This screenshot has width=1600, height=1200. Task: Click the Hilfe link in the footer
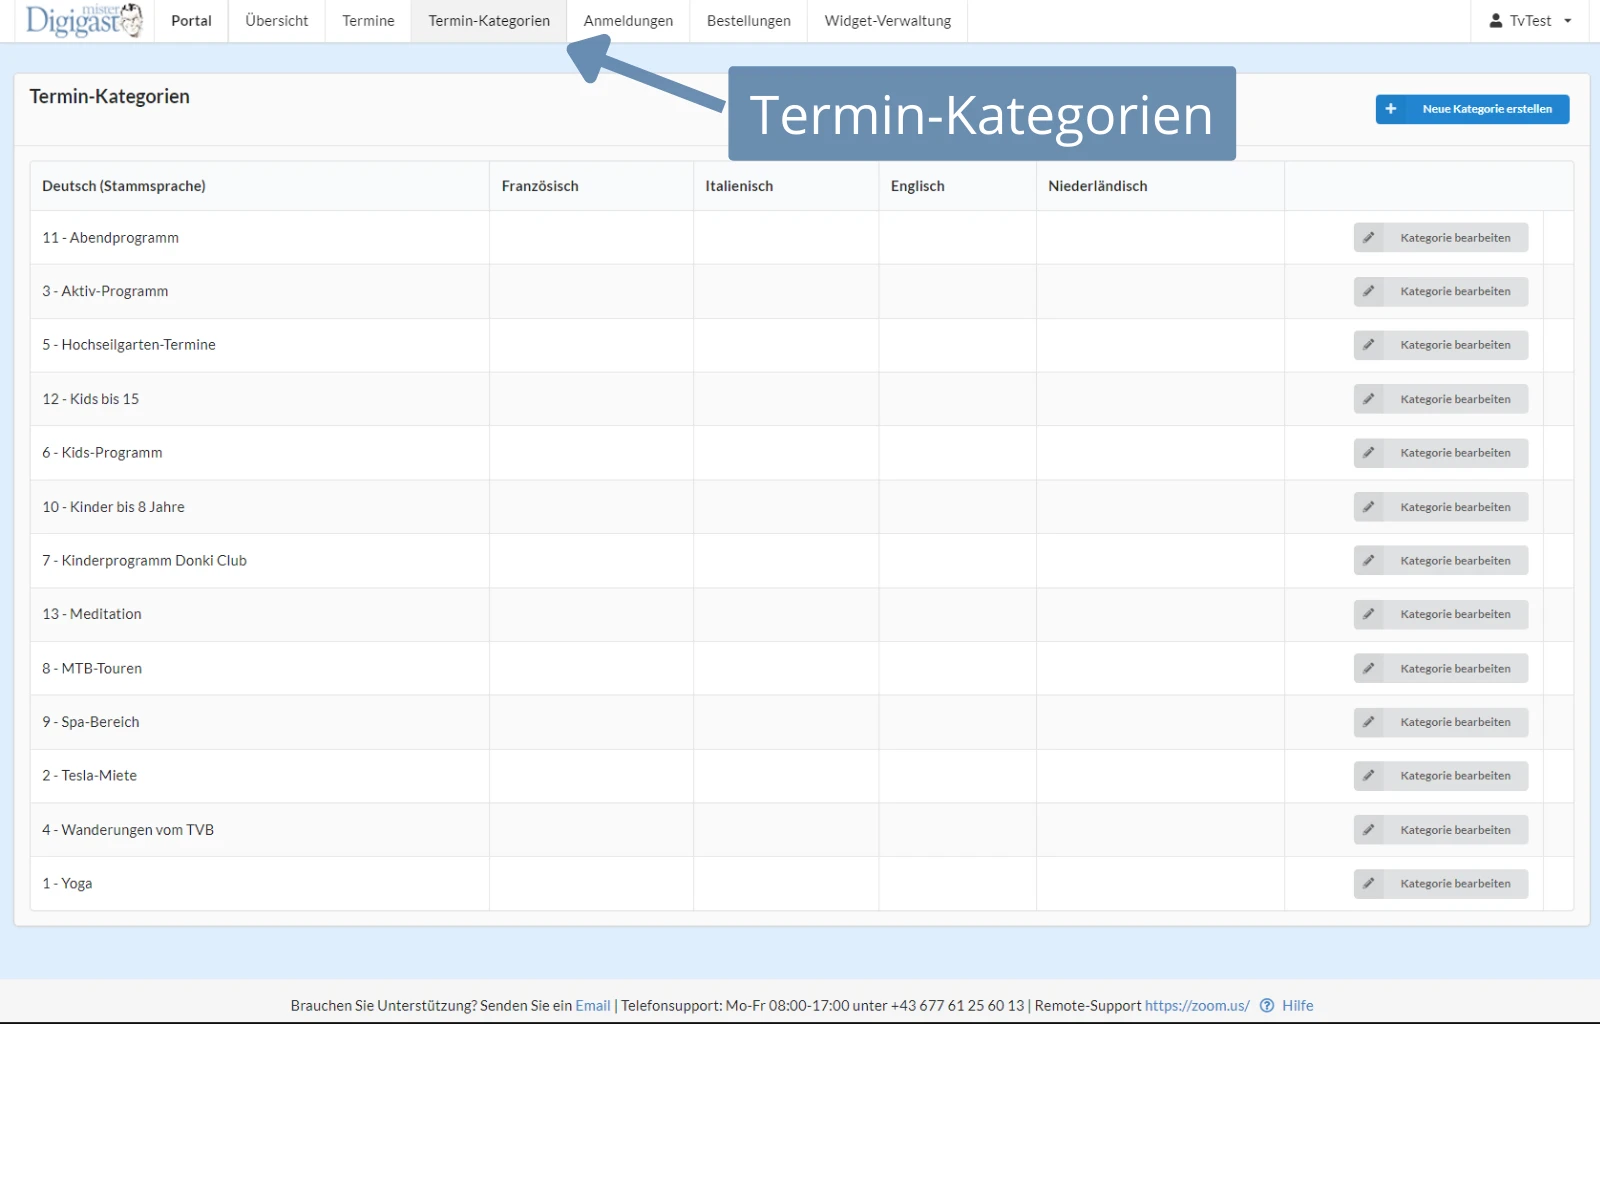click(1298, 1005)
